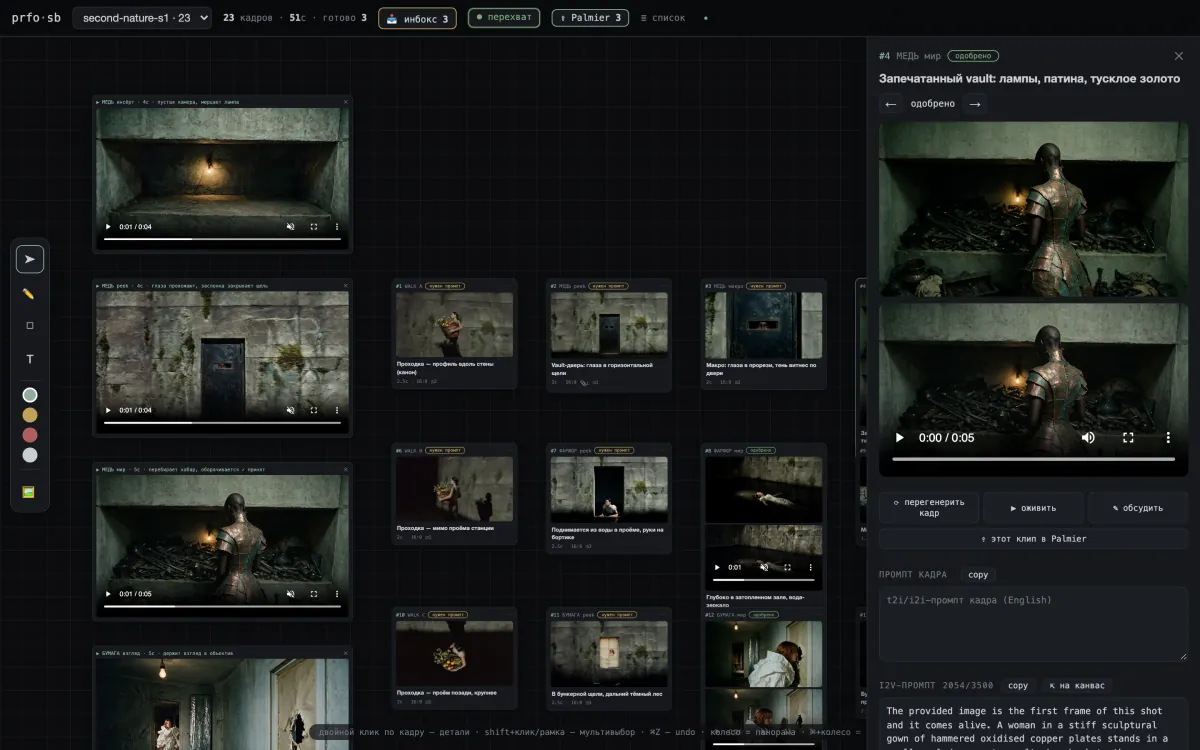
Task: Seek the МЕДЬ инсерт video progress bar
Action: (x=222, y=240)
